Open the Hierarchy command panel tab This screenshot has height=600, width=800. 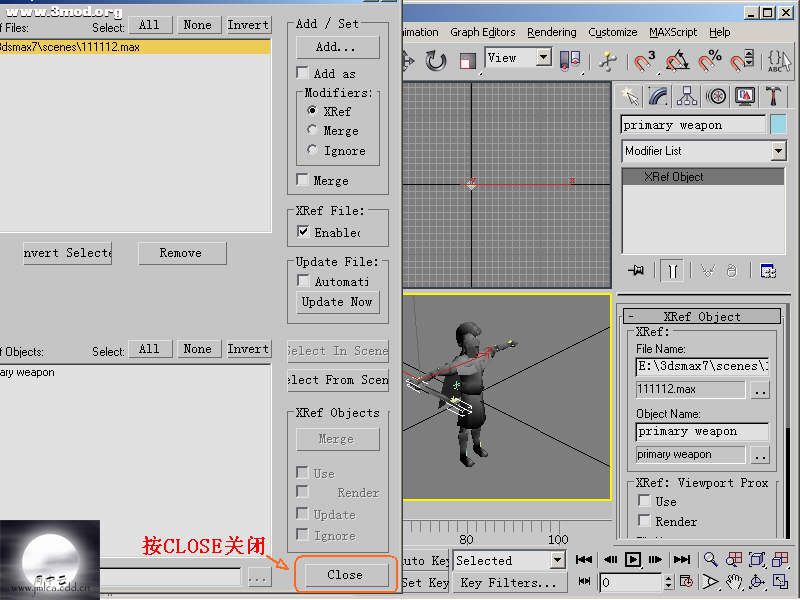tap(687, 96)
